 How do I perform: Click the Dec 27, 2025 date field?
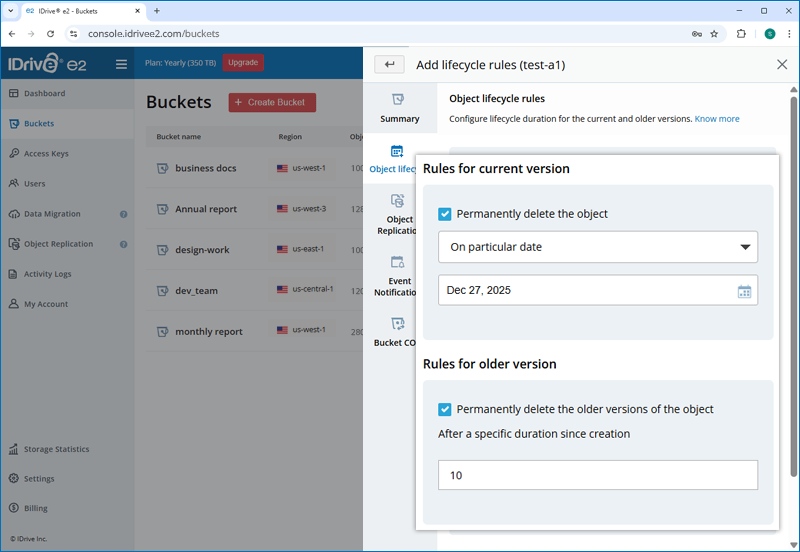point(585,291)
